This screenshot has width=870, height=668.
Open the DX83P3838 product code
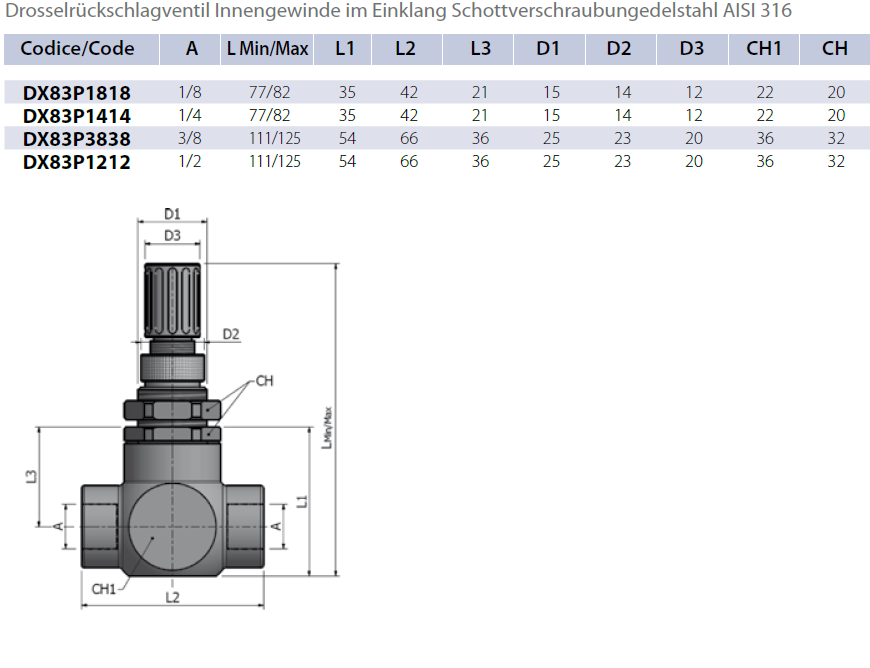pyautogui.click(x=77, y=139)
